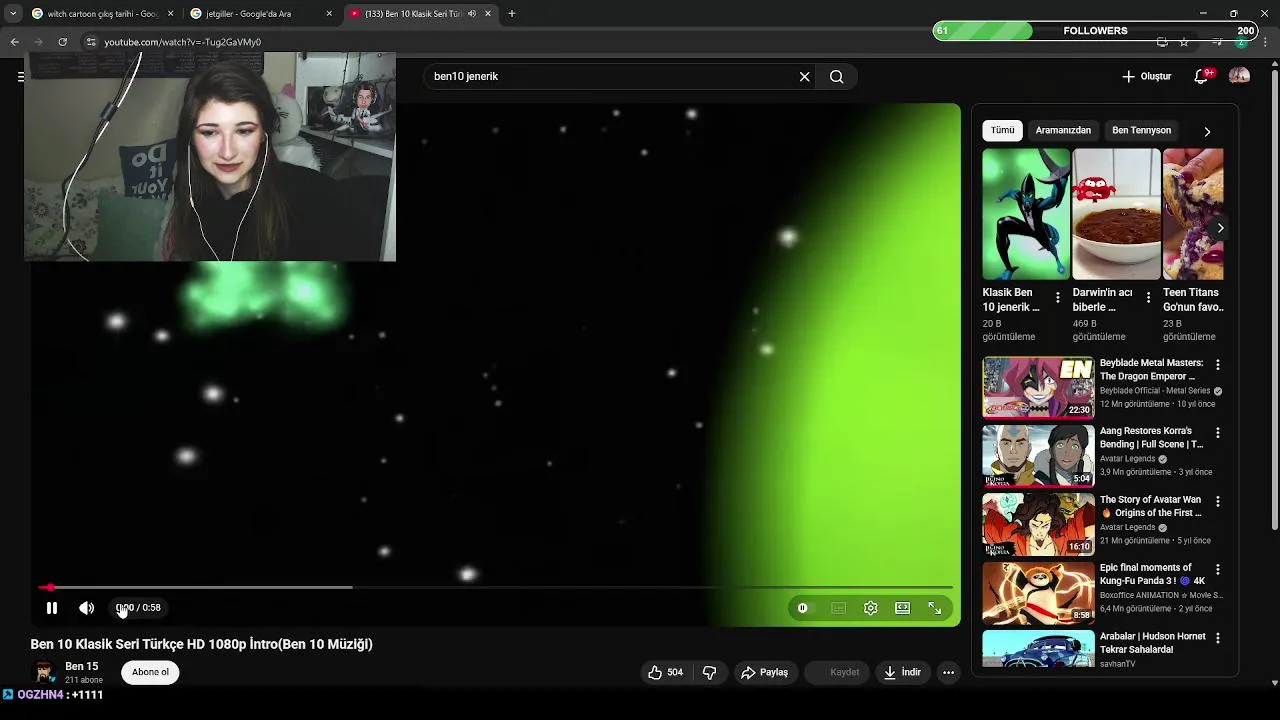
Task: Open Beyblade Official Metal Series channel name
Action: (x=1155, y=391)
